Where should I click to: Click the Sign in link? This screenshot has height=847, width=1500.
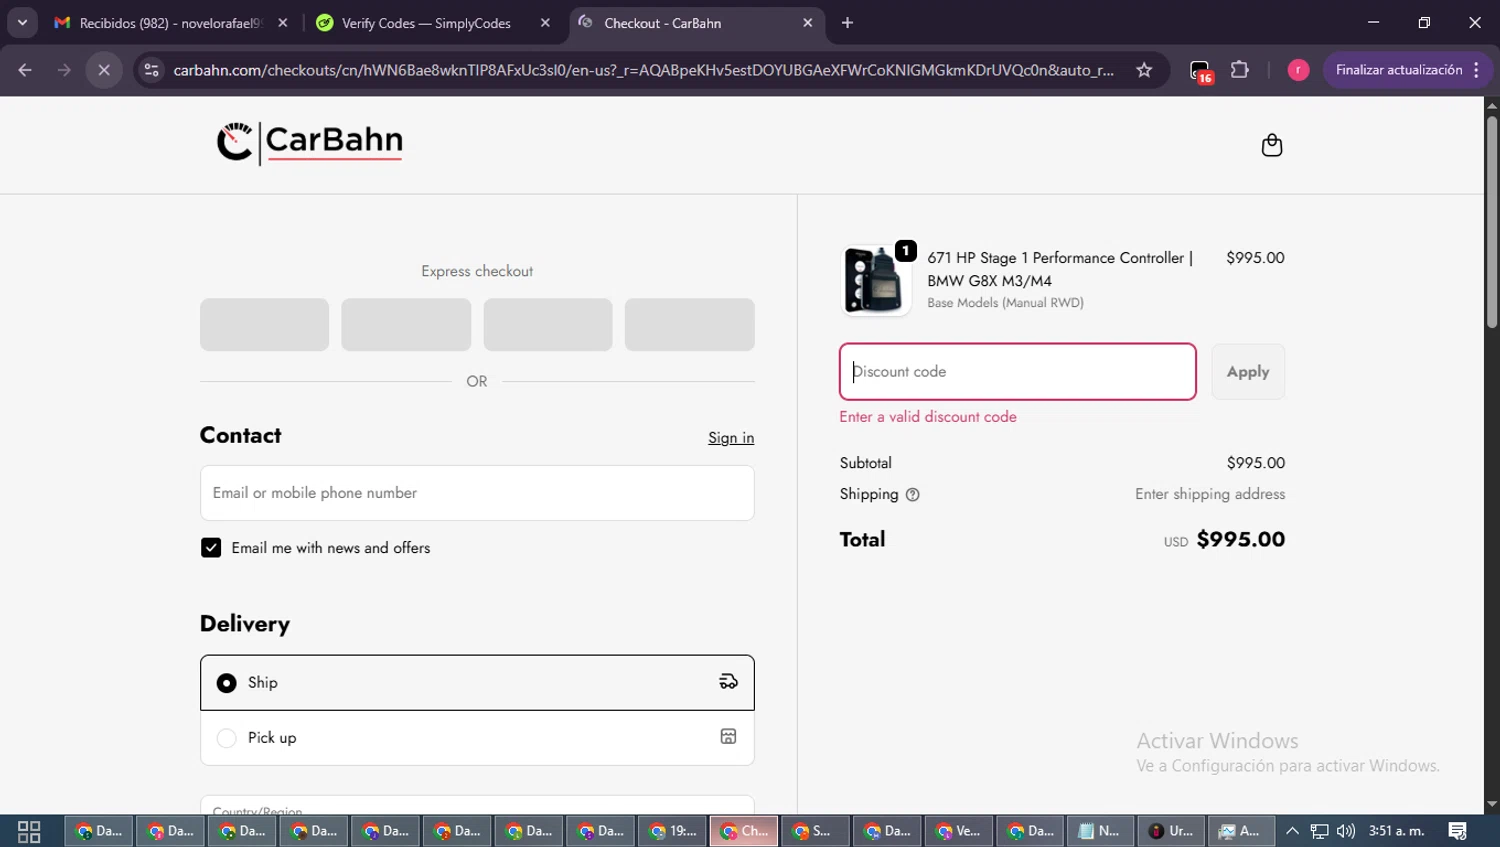coord(731,438)
